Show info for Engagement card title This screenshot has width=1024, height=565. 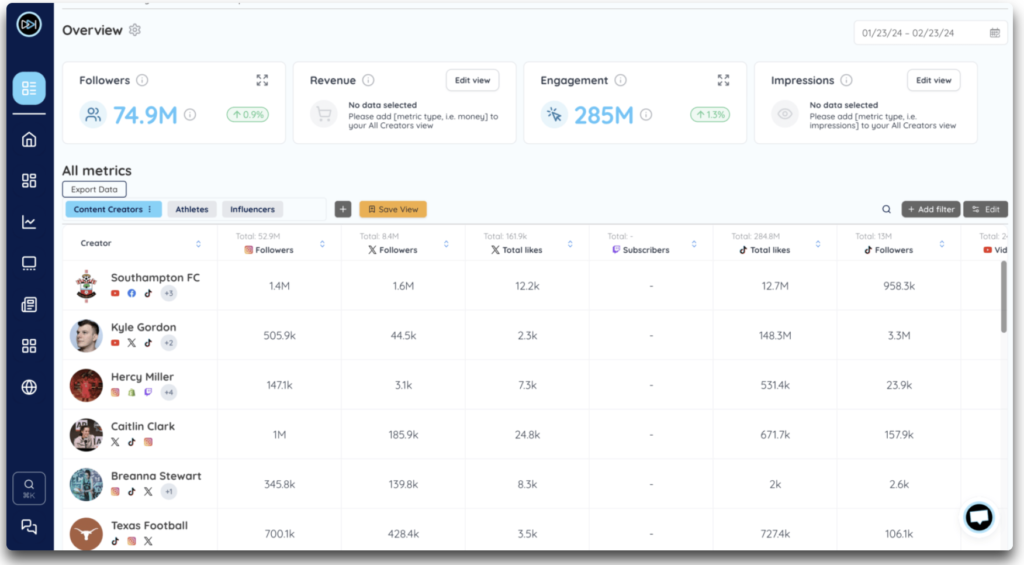(x=620, y=80)
